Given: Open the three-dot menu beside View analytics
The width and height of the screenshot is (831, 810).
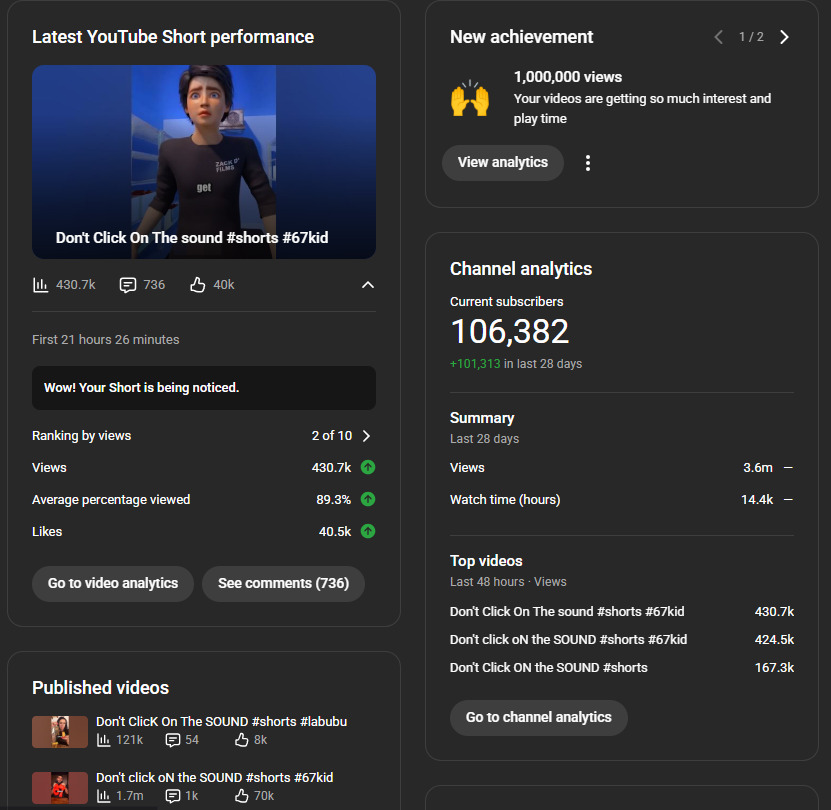Looking at the screenshot, I should tap(588, 163).
